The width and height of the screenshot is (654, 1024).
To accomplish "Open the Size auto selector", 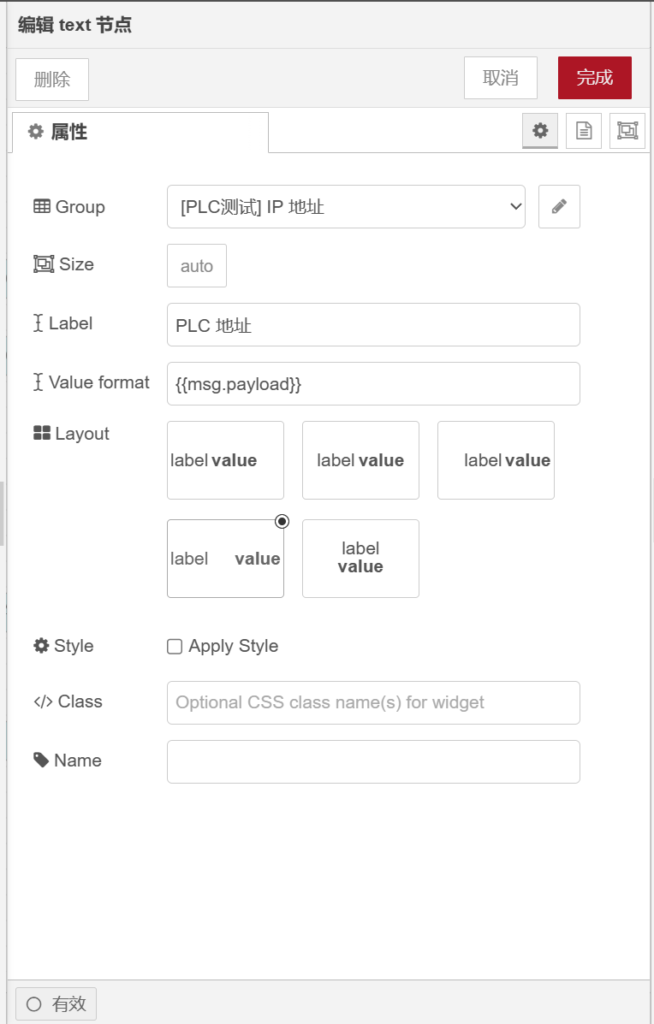I will tap(197, 266).
